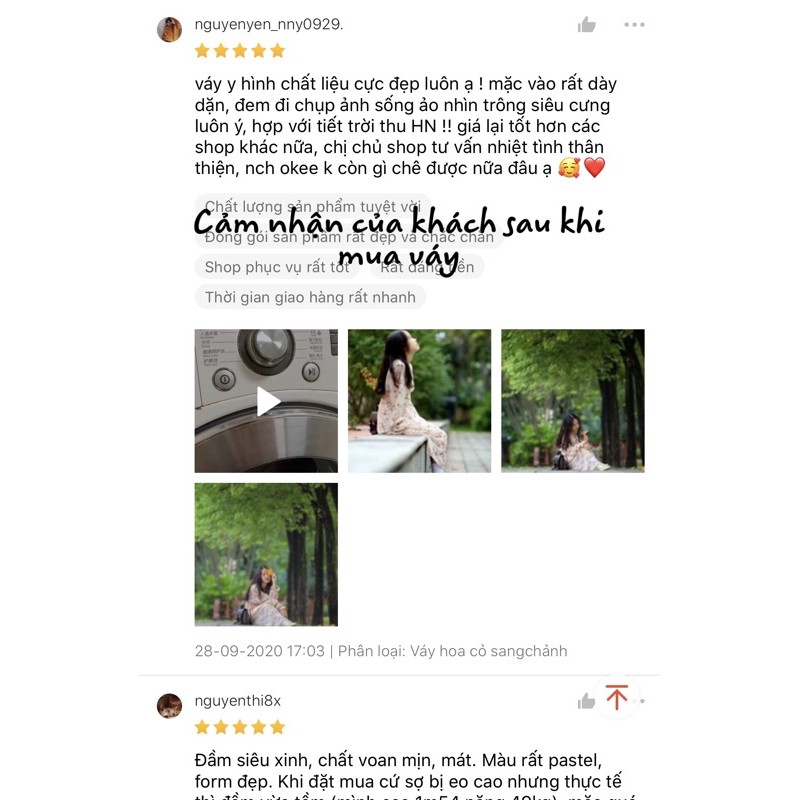This screenshot has height=800, width=800.
Task: Select tag 'Đóng gói sản phẩm rất đẹp'
Action: 349,237
